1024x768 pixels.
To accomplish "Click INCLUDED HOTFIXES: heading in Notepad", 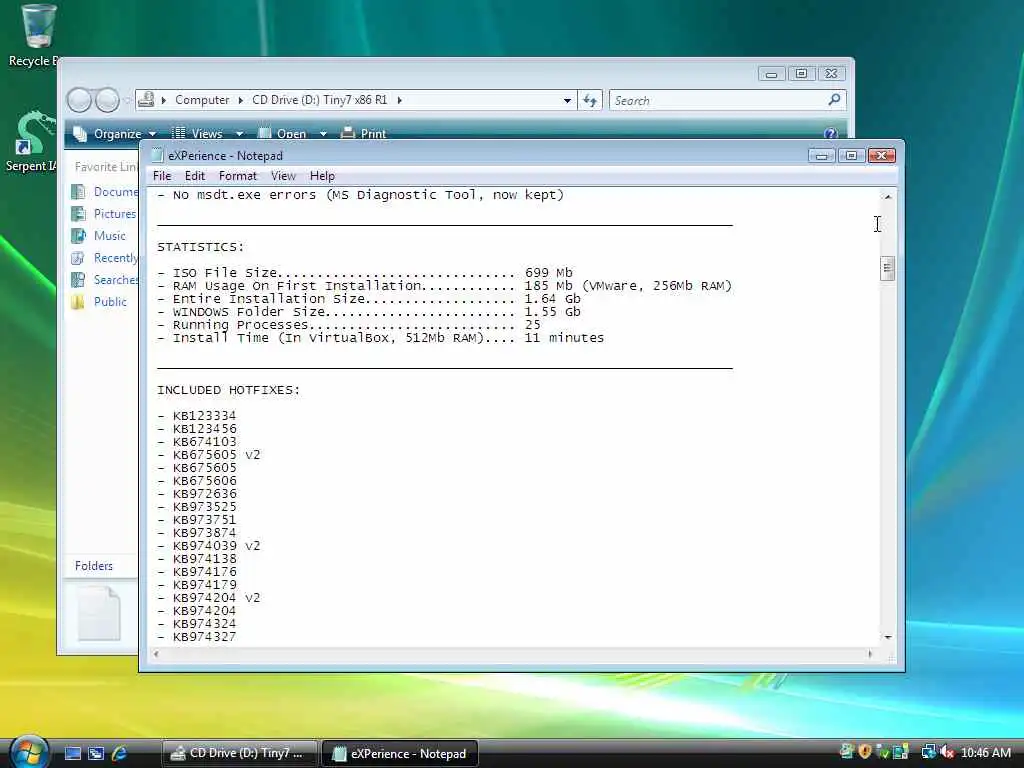I will [229, 390].
